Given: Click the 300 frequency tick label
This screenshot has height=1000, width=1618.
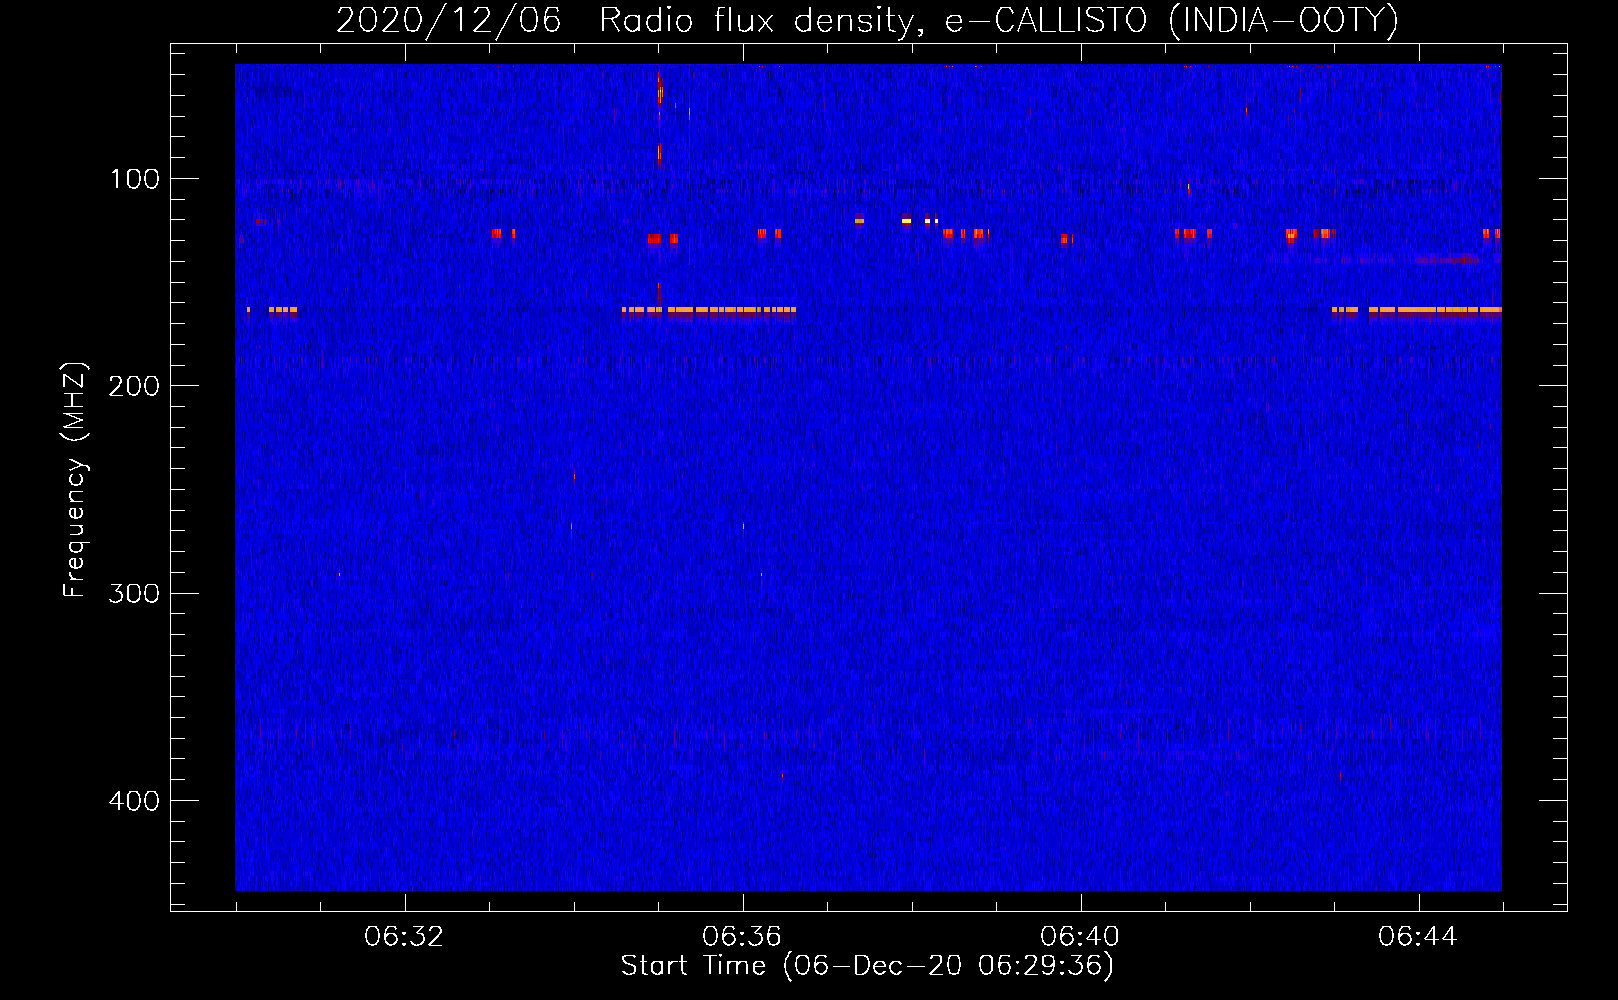Looking at the screenshot, I should click(135, 593).
